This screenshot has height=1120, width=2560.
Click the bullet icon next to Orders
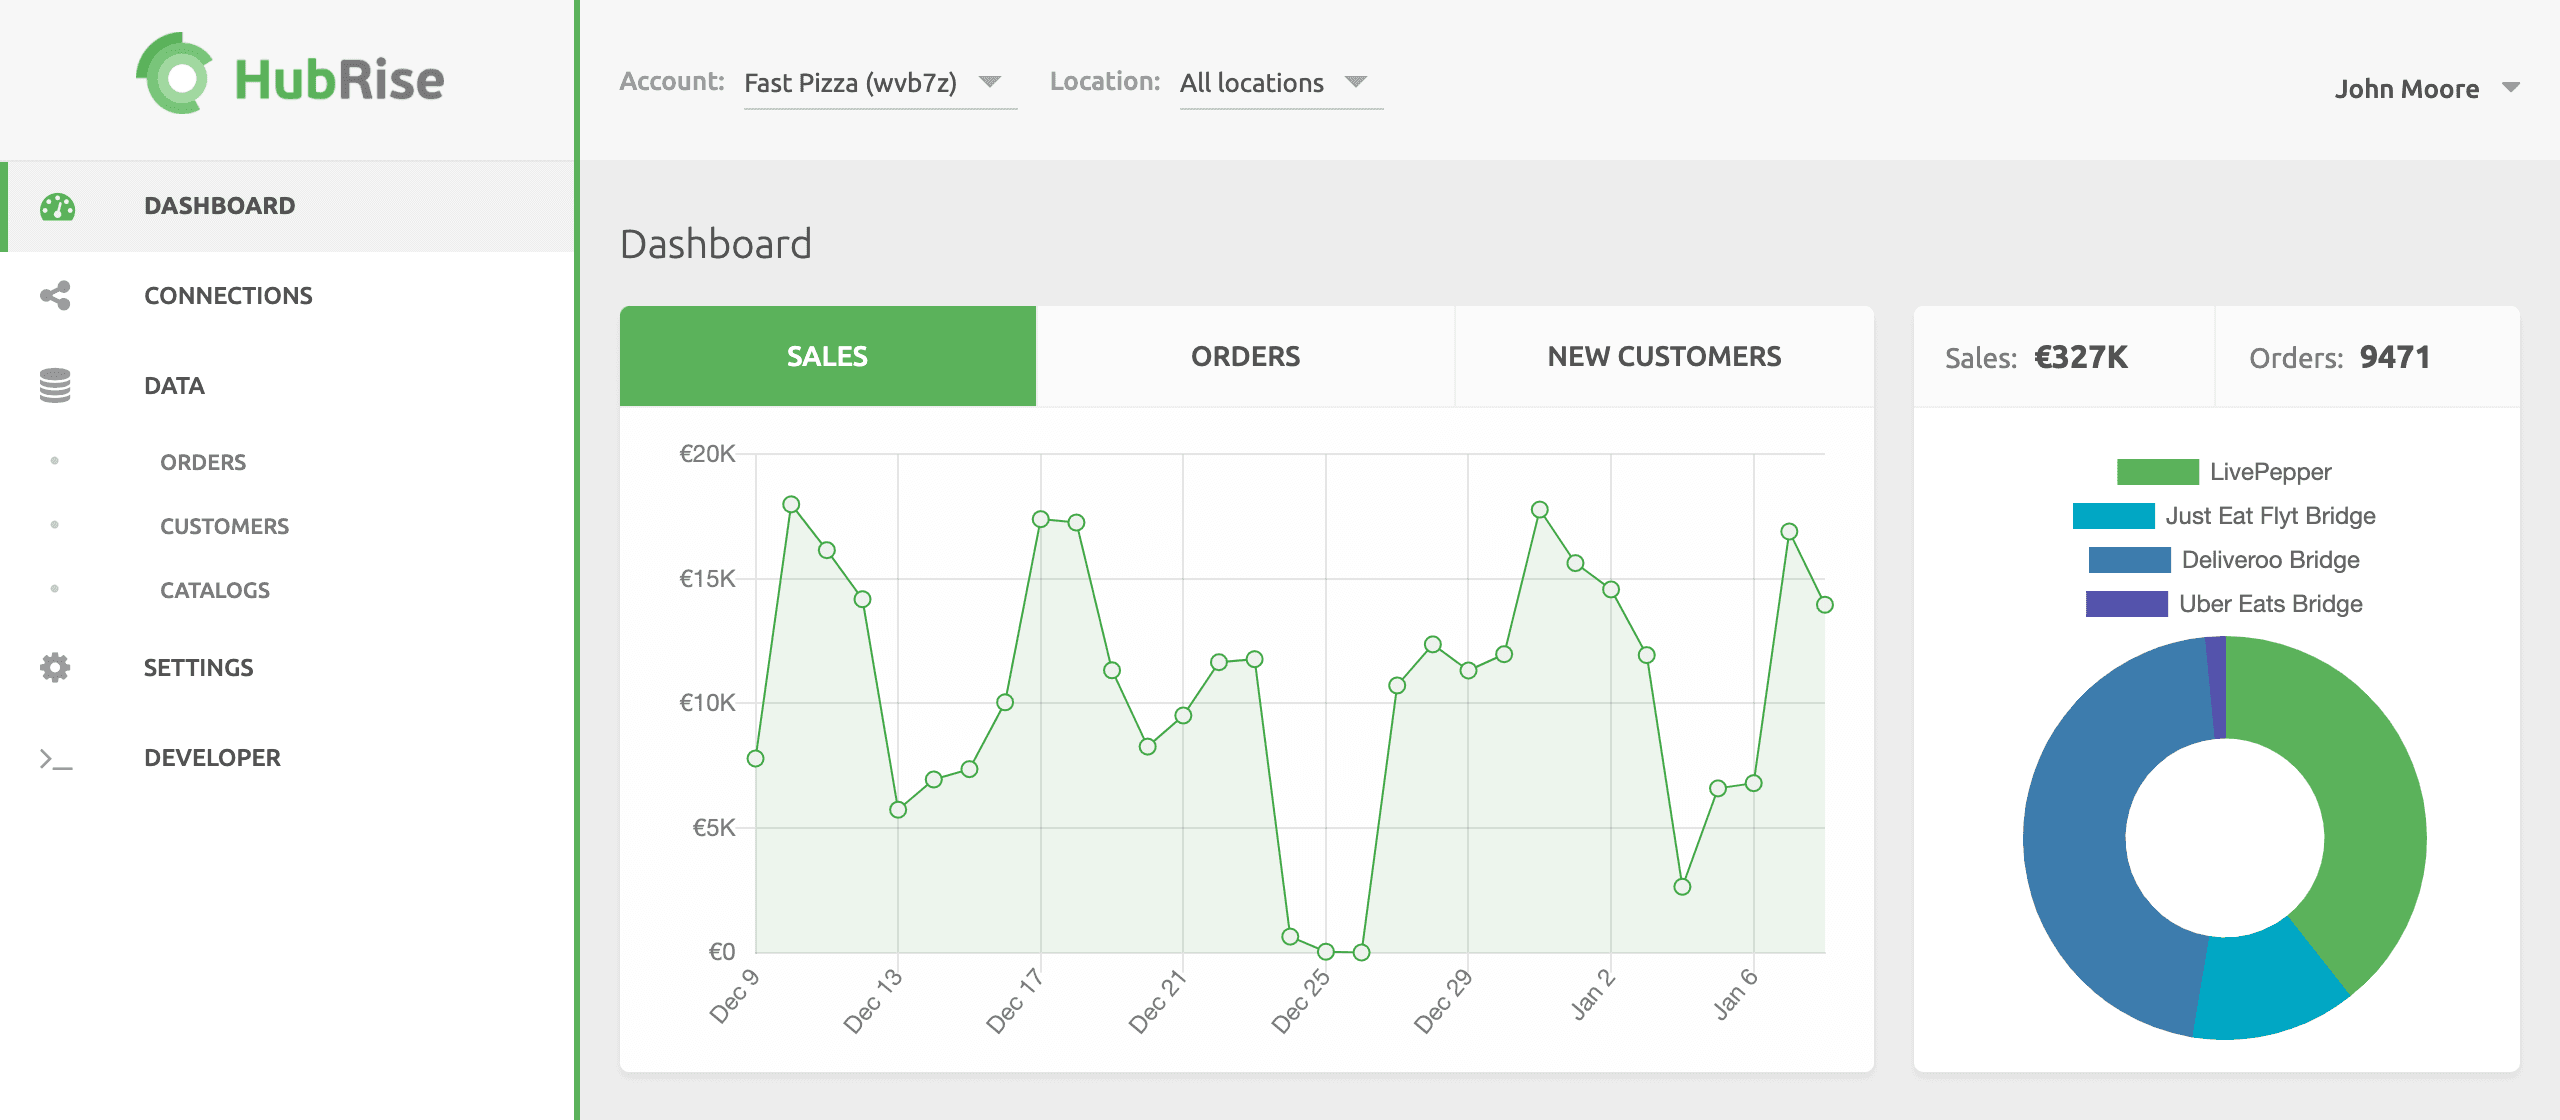55,461
